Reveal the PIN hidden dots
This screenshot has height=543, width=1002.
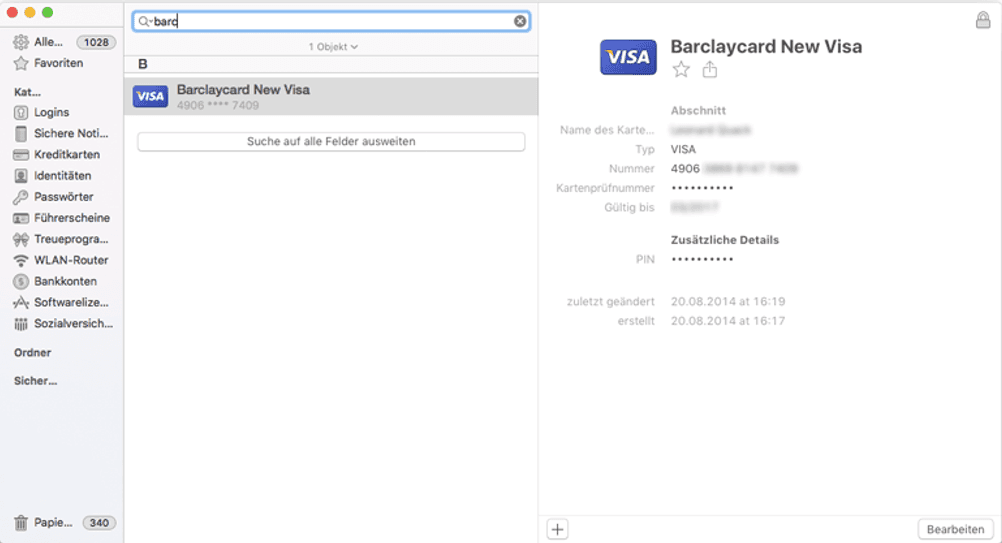[x=702, y=259]
